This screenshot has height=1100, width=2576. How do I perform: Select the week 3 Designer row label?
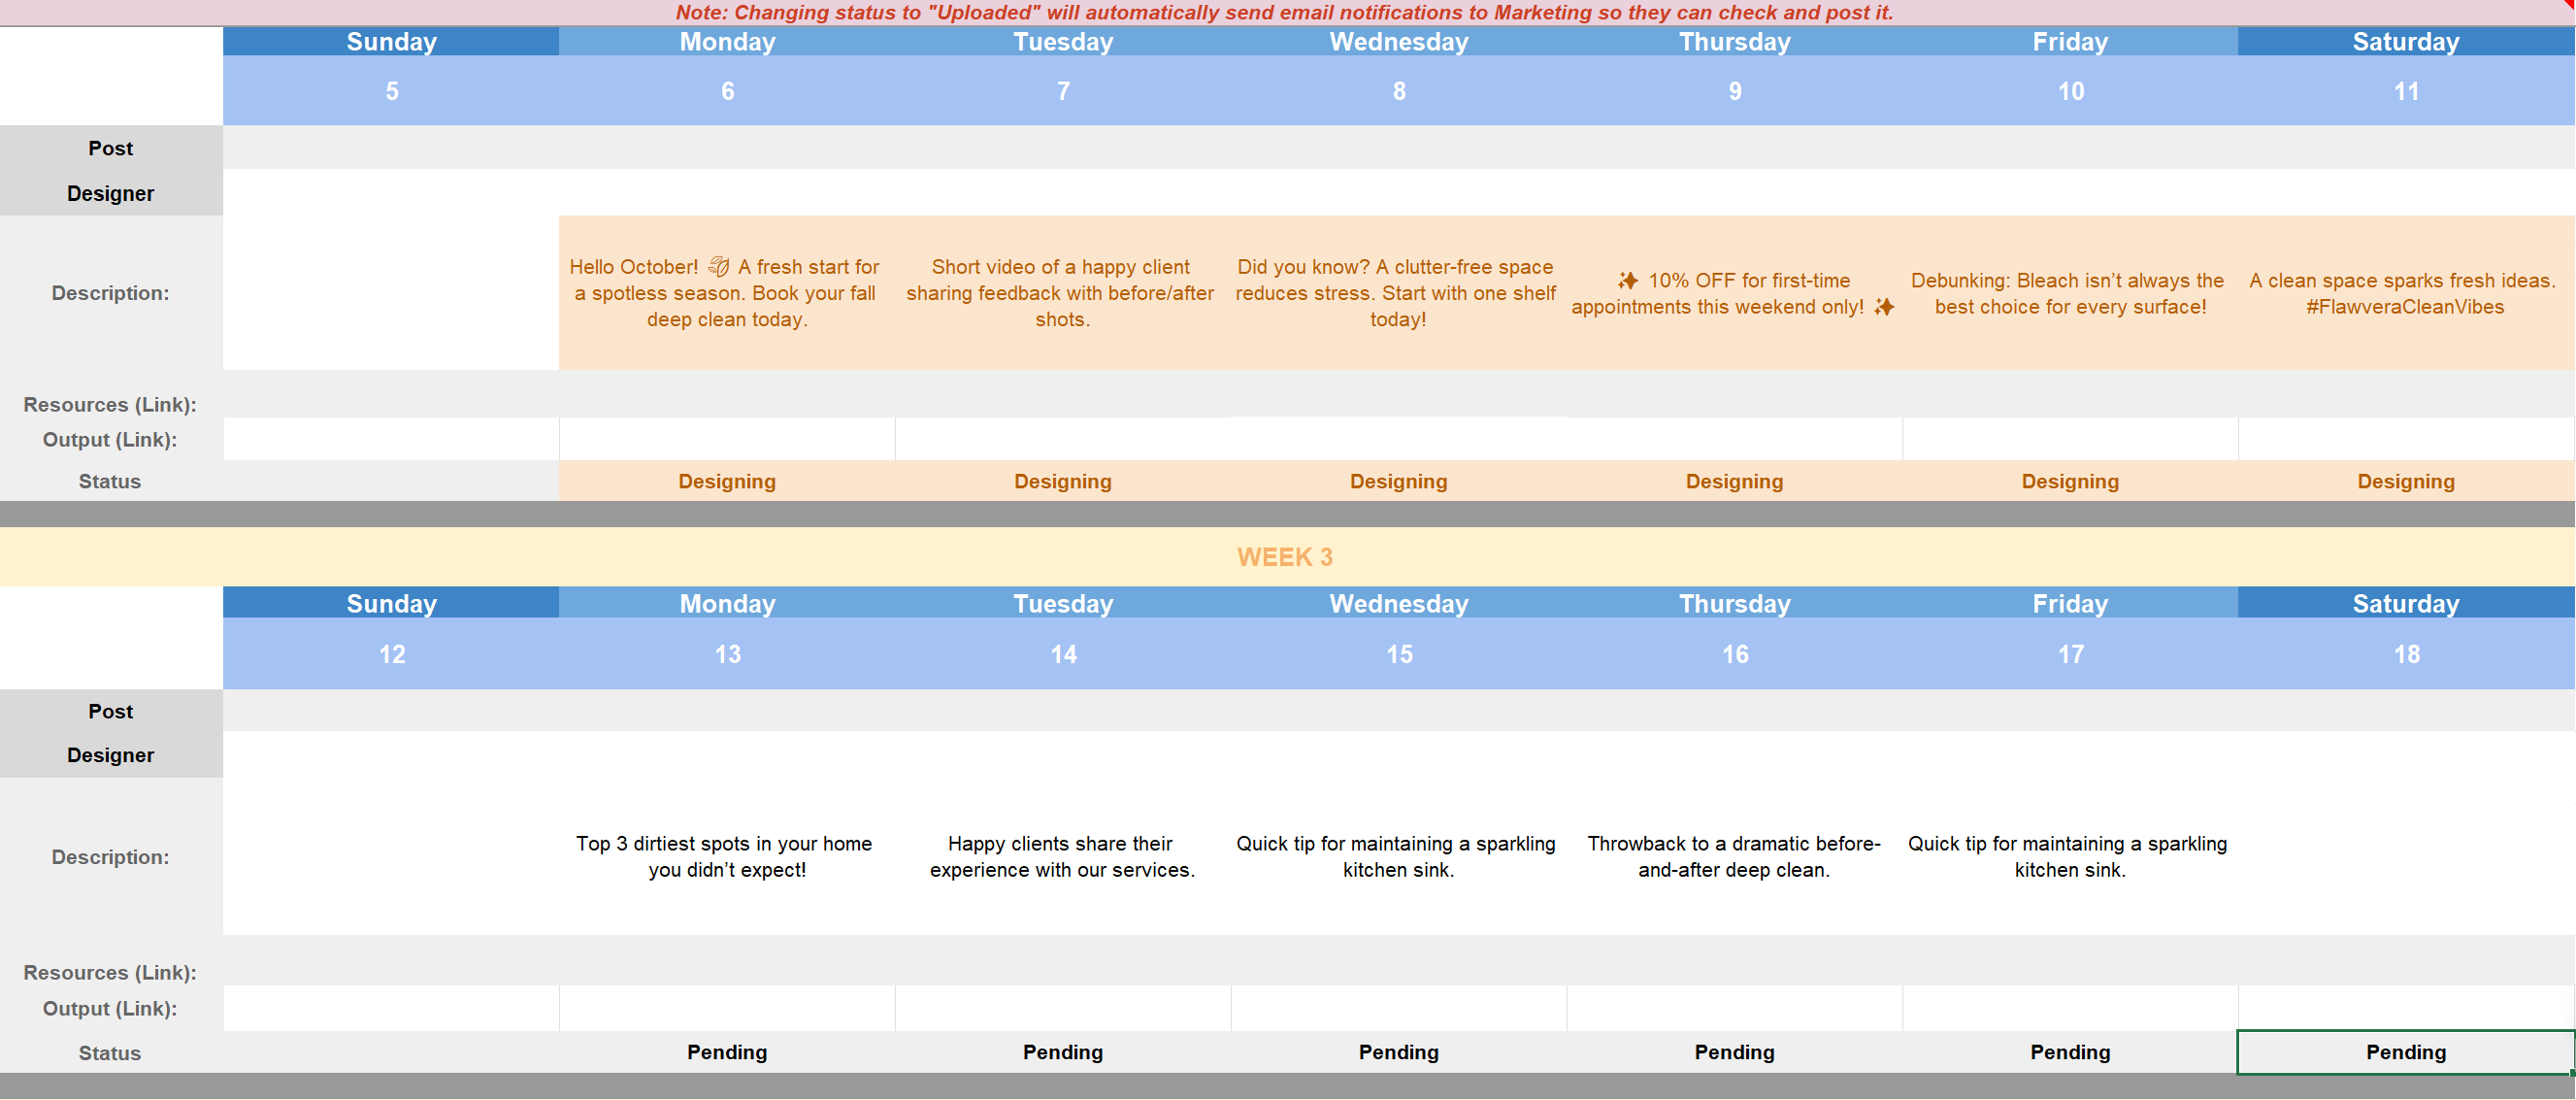pos(110,755)
